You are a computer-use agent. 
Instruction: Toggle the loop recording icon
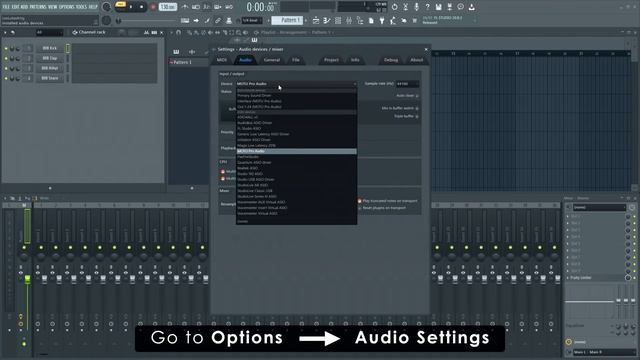tap(229, 7)
